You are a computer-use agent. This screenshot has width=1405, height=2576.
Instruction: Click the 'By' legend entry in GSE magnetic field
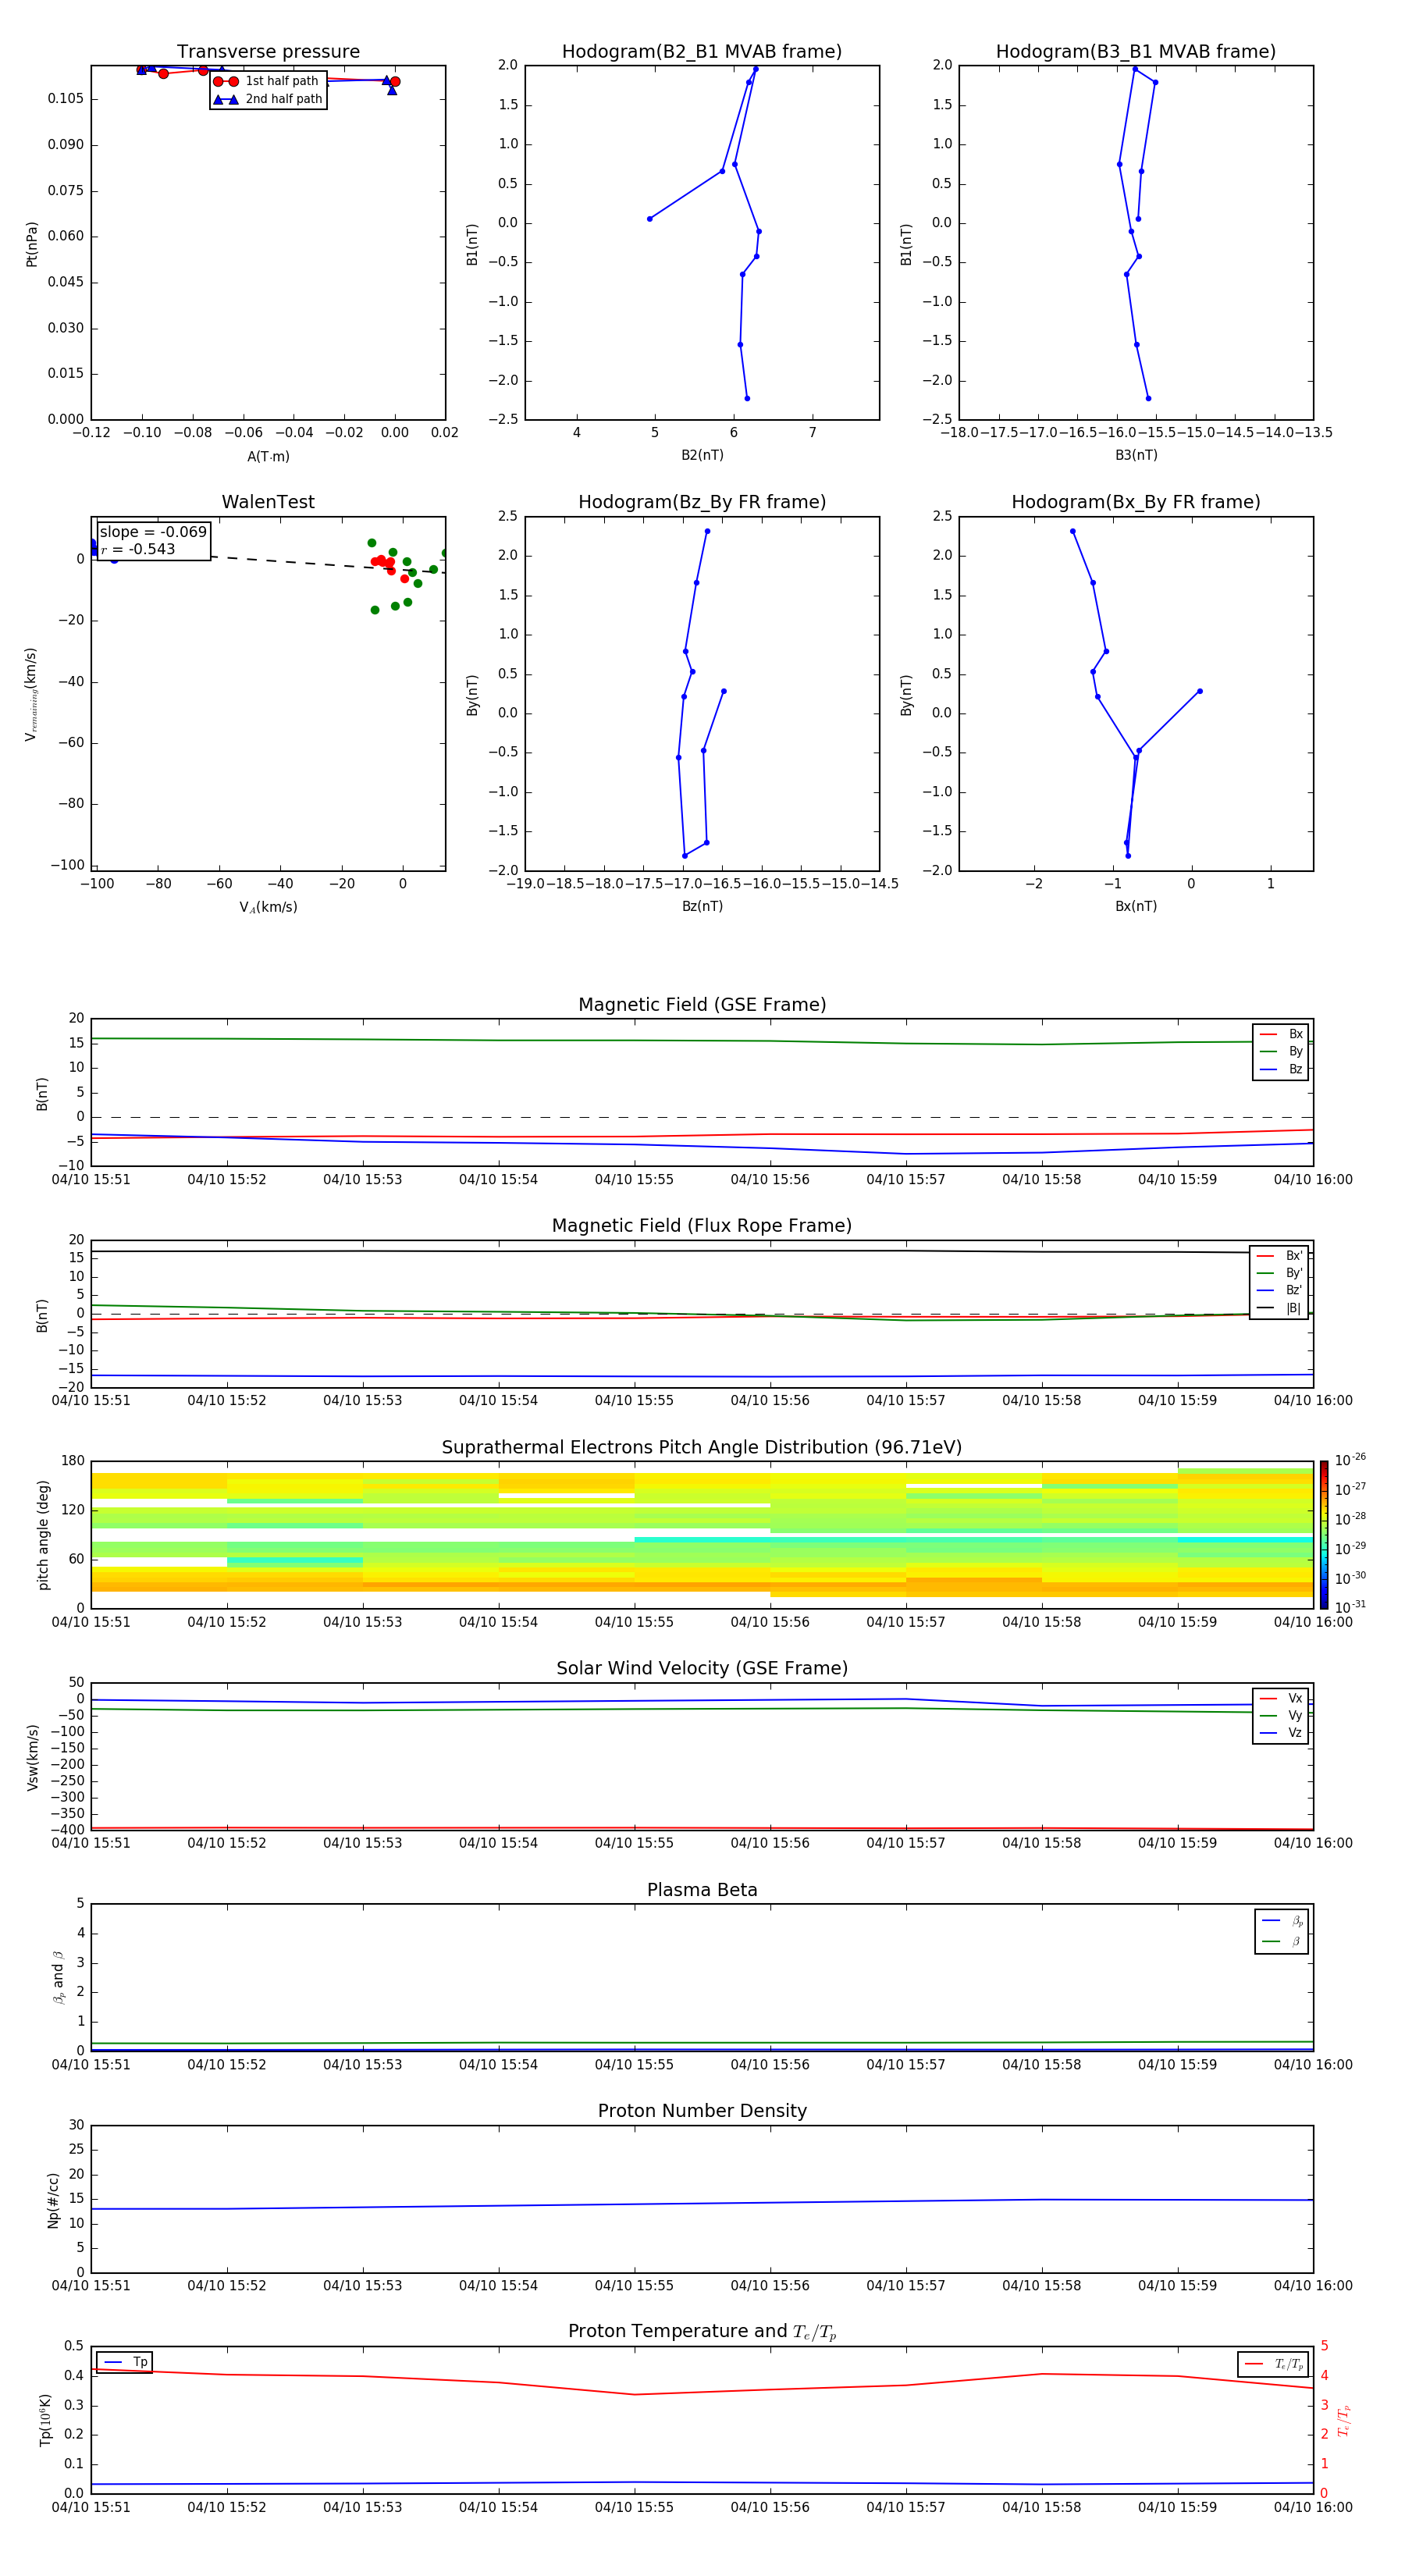1281,1051
